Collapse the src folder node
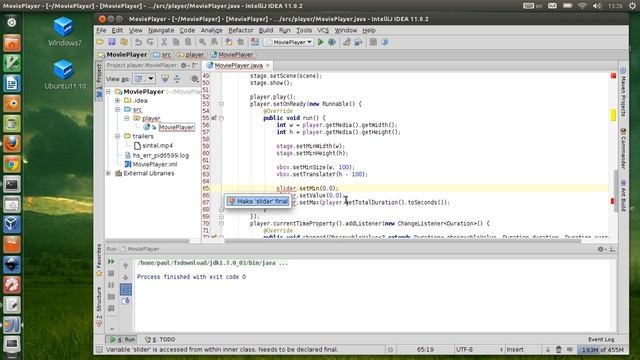640x360 pixels. (118, 109)
